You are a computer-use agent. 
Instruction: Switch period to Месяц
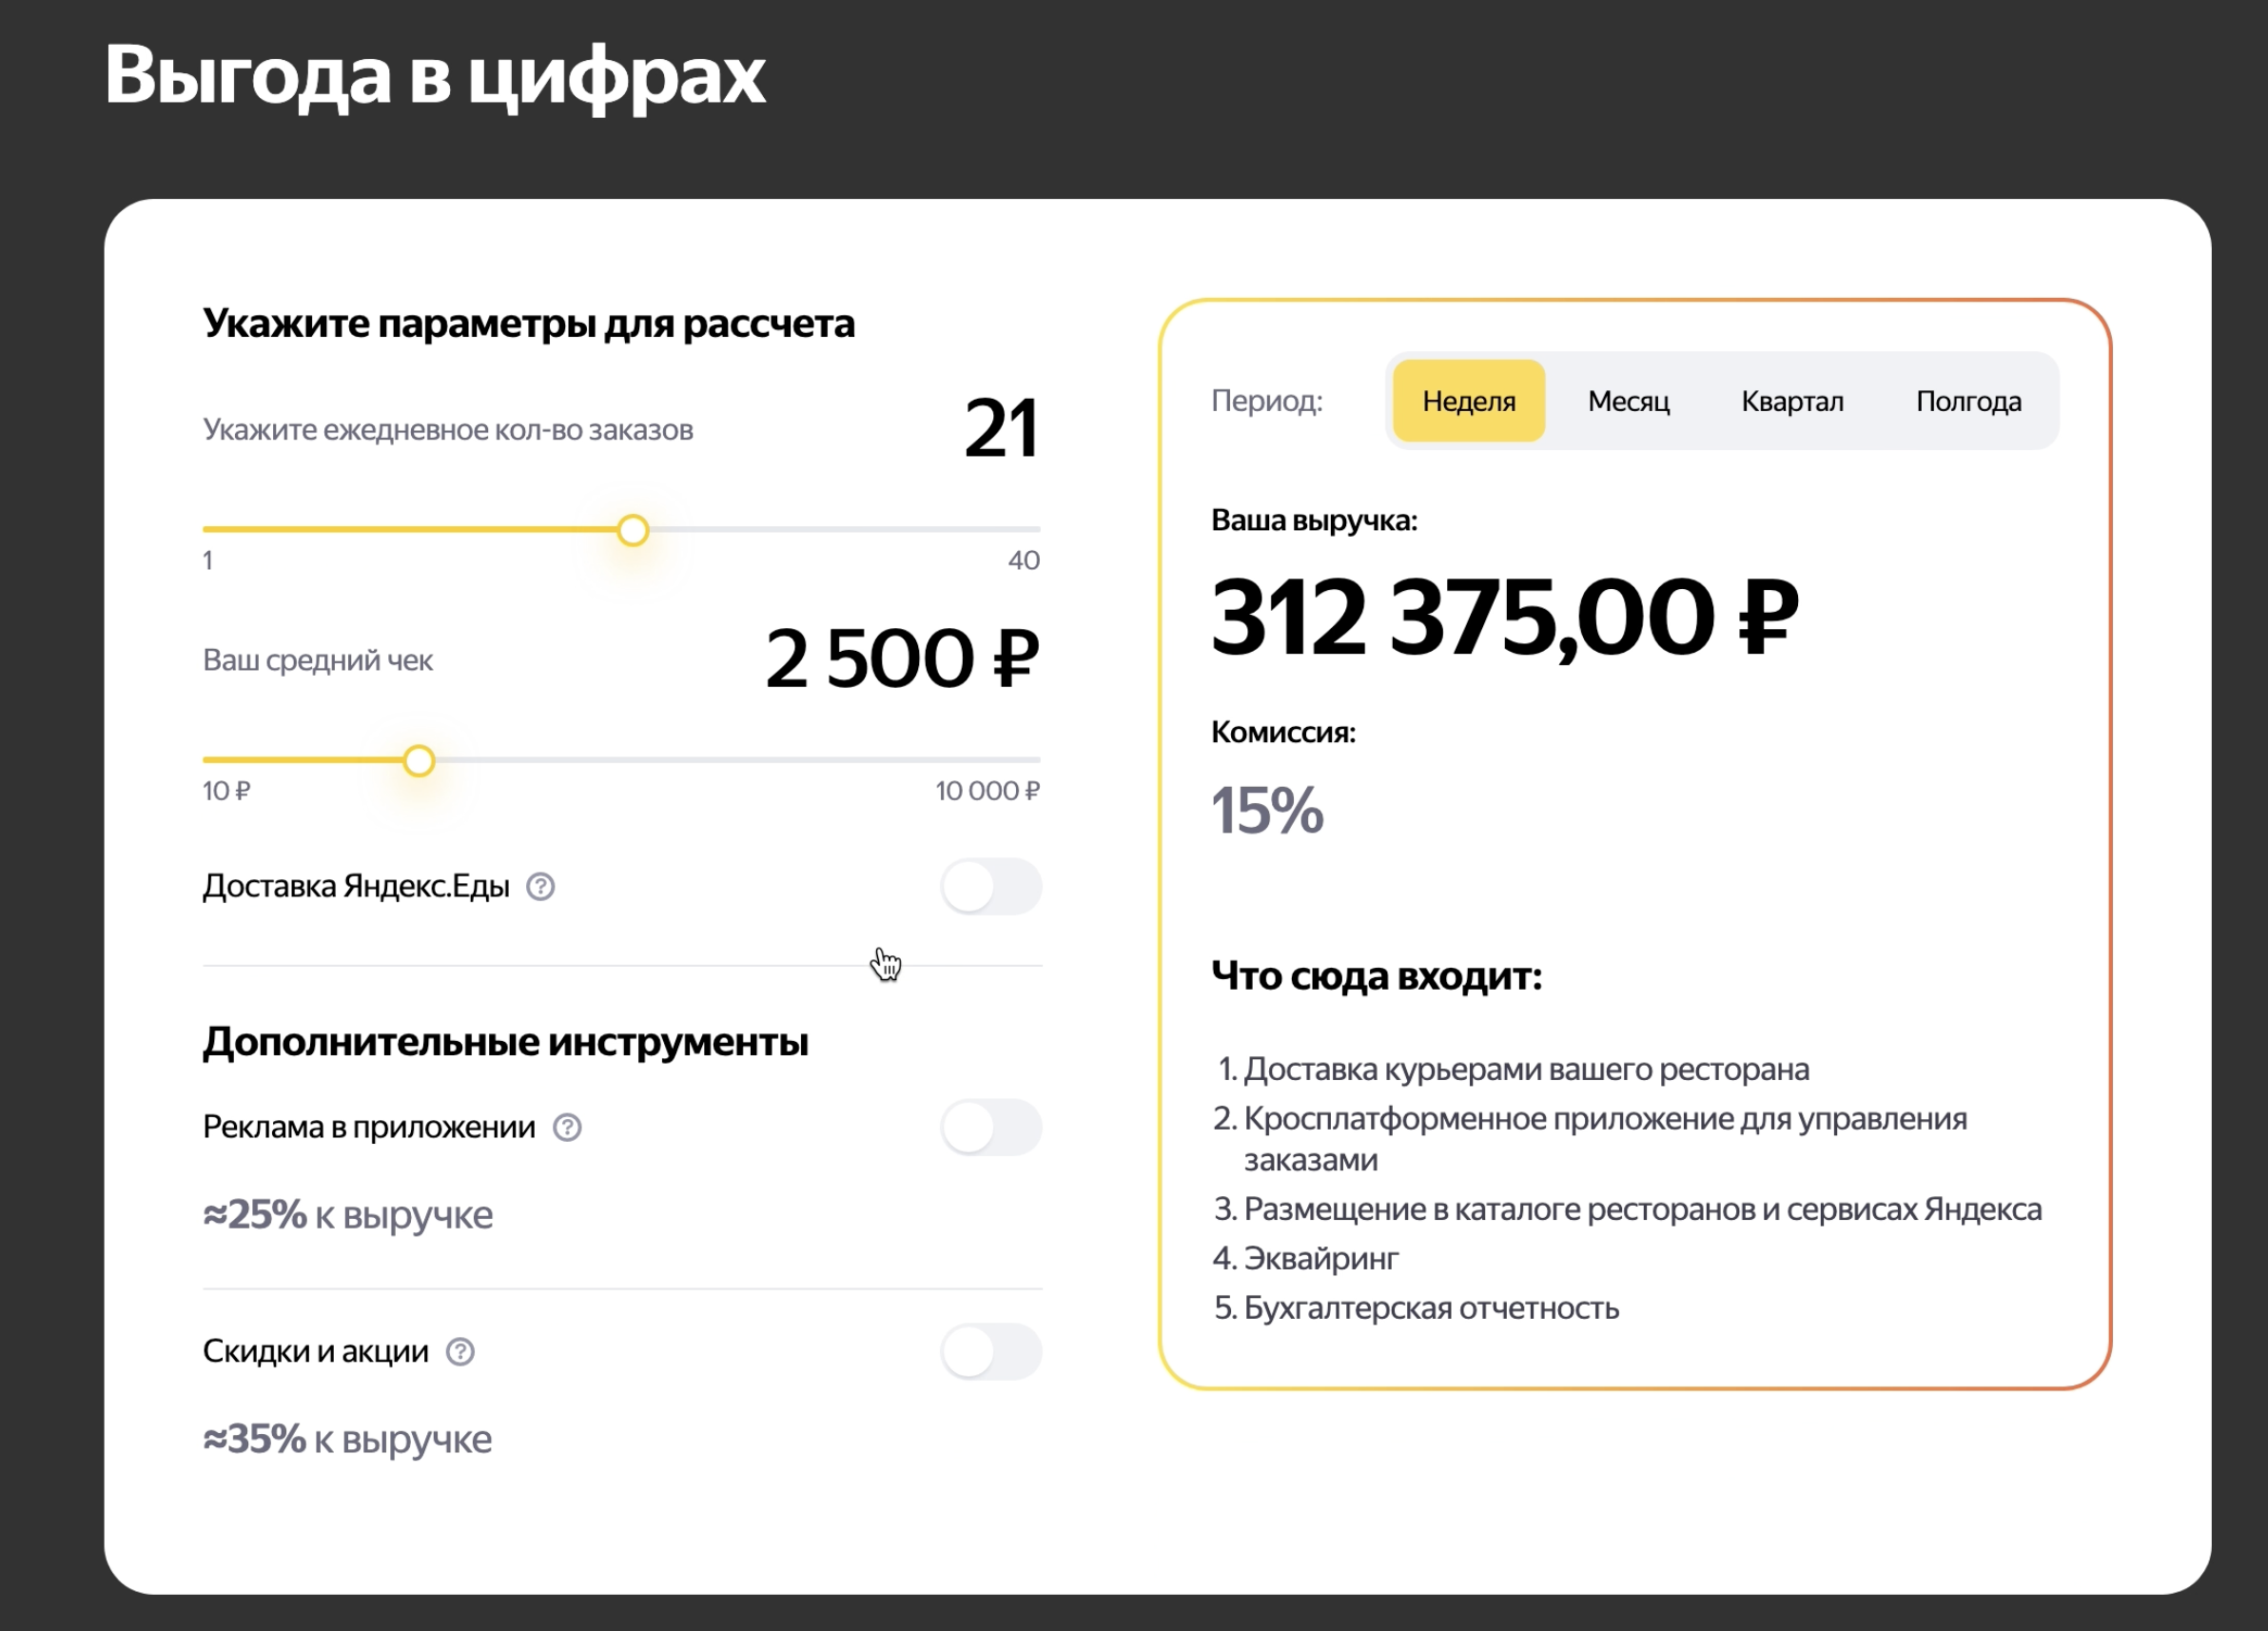coord(1628,400)
